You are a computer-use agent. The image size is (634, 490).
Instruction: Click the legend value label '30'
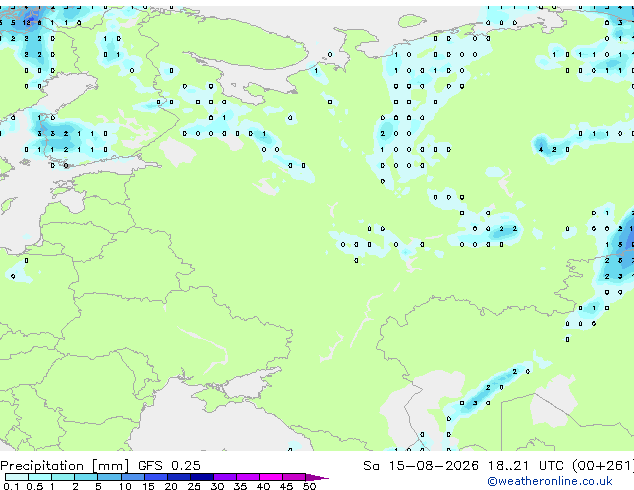(x=217, y=486)
